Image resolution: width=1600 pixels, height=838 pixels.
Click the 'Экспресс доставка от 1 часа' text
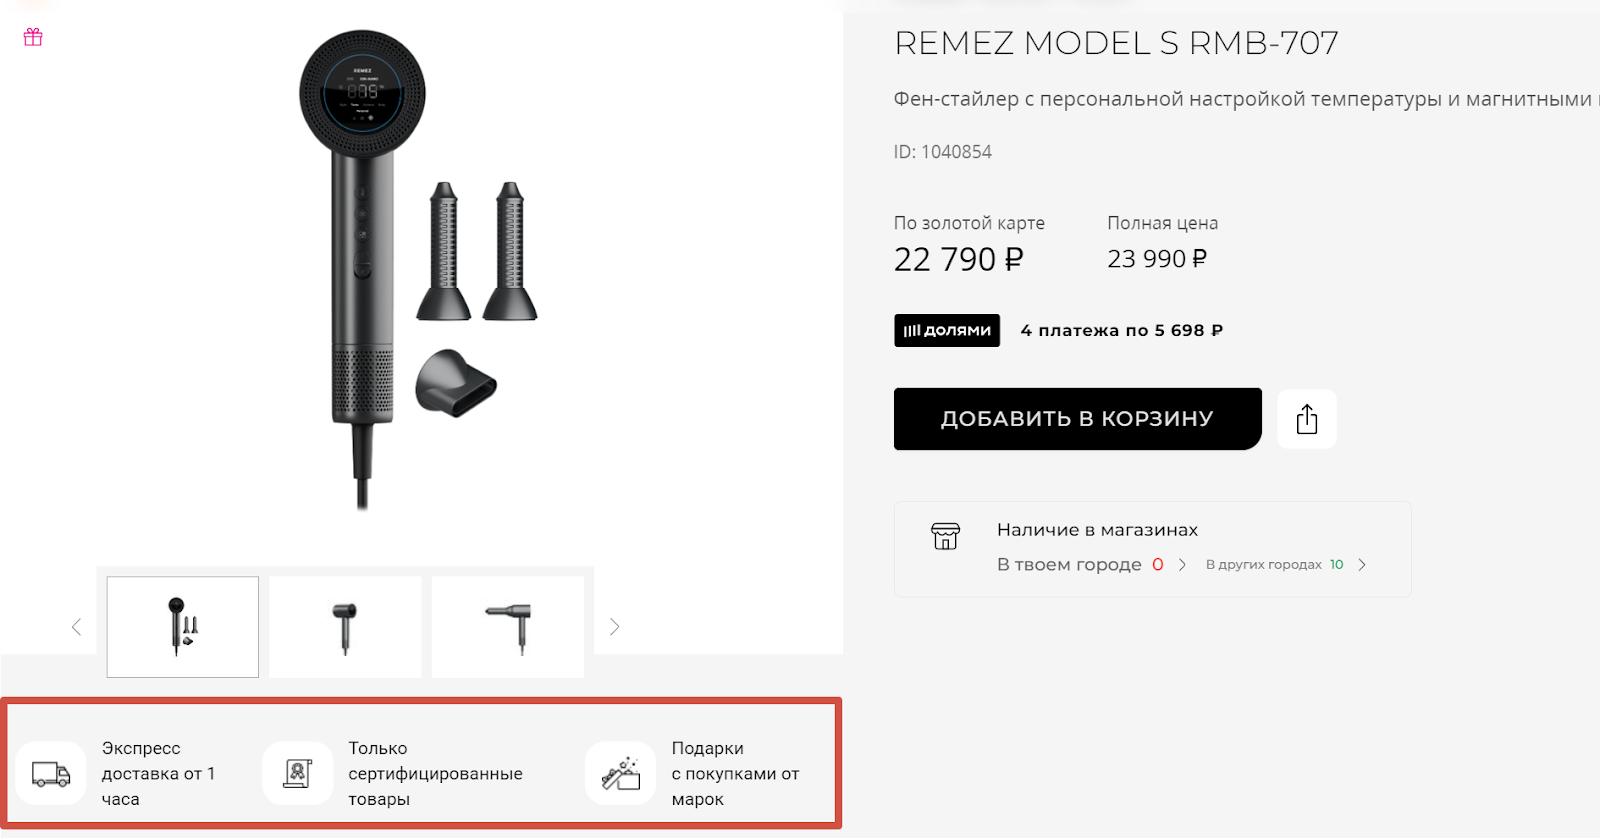tap(158, 774)
